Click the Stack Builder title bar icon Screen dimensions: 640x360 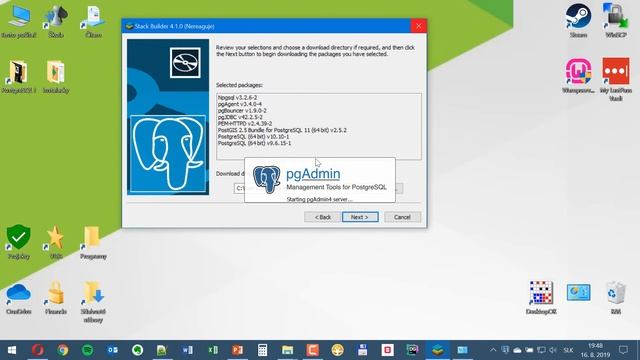129,26
